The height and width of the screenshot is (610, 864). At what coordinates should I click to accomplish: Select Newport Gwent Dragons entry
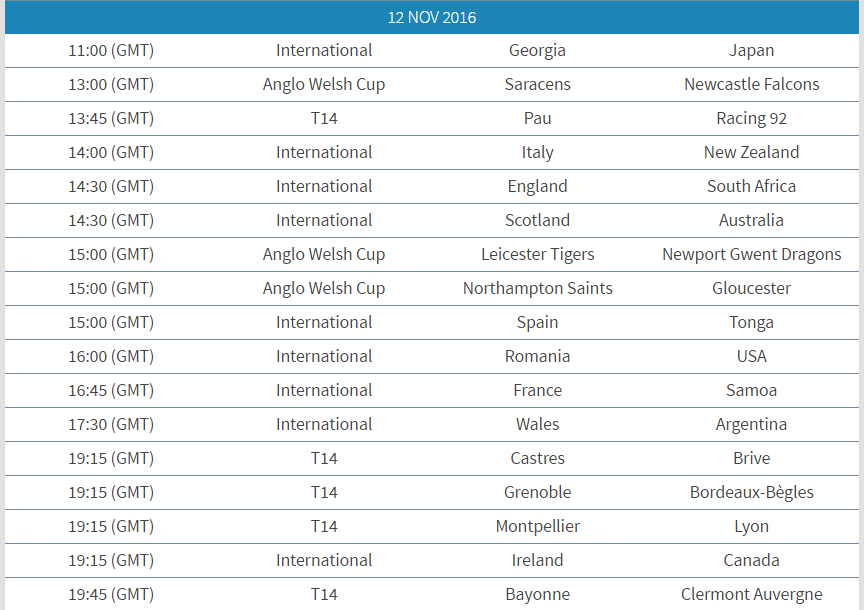[751, 255]
